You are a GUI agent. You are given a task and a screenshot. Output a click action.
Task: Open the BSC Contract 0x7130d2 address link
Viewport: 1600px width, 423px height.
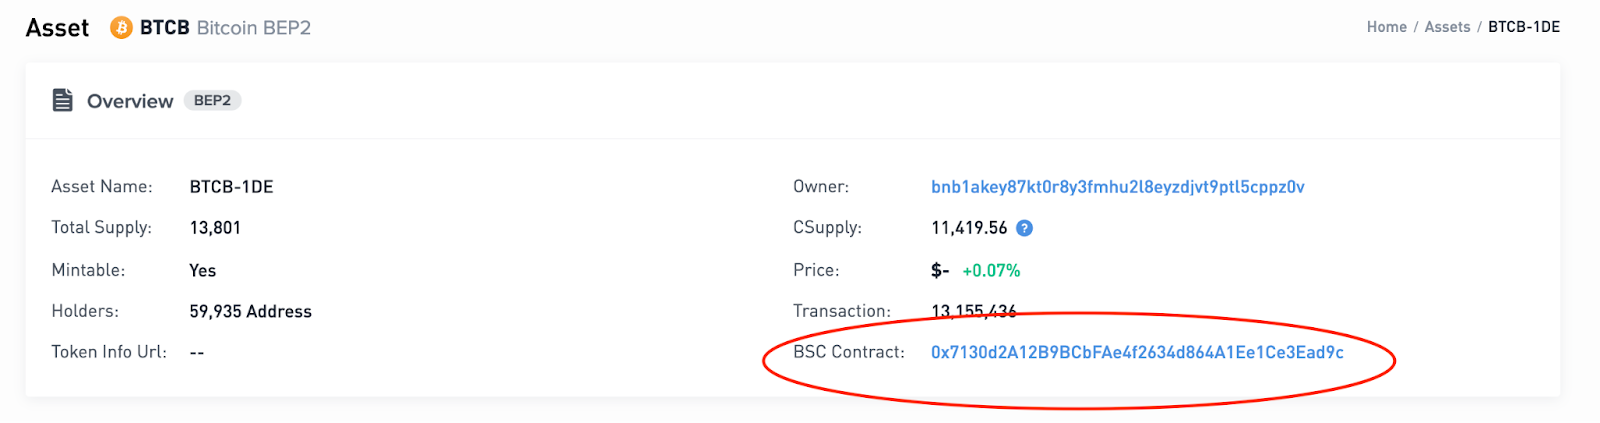click(x=1137, y=352)
